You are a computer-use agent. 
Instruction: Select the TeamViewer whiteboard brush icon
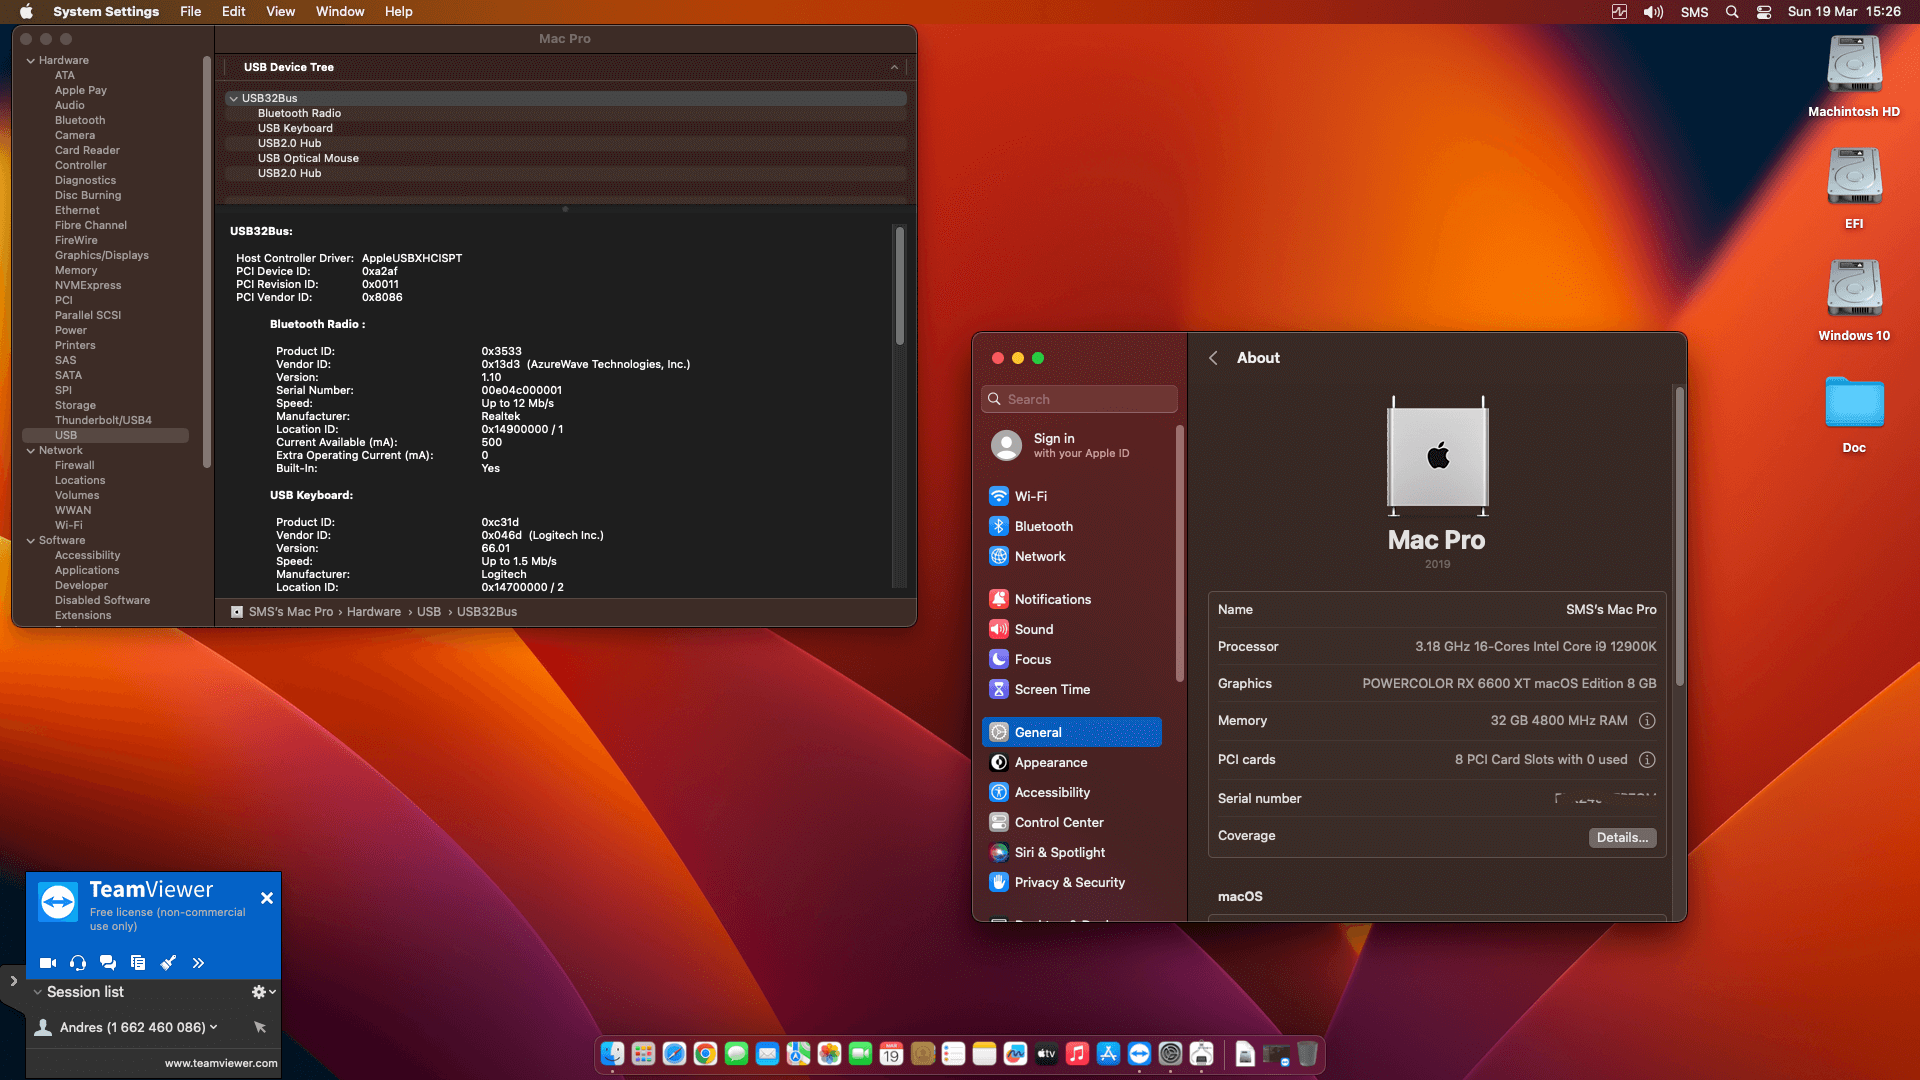168,963
